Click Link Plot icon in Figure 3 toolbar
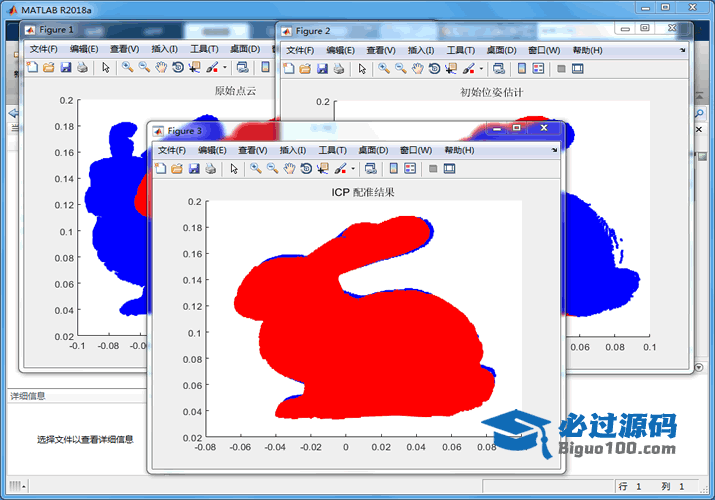The image size is (715, 500). pyautogui.click(x=371, y=169)
